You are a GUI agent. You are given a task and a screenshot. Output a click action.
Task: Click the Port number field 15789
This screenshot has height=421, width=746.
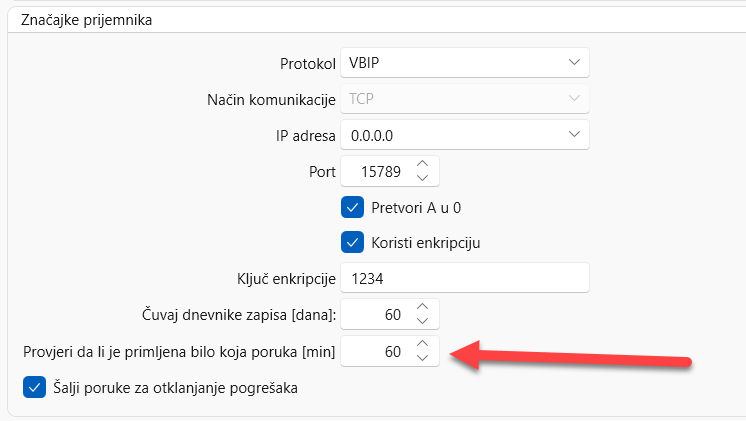(374, 172)
